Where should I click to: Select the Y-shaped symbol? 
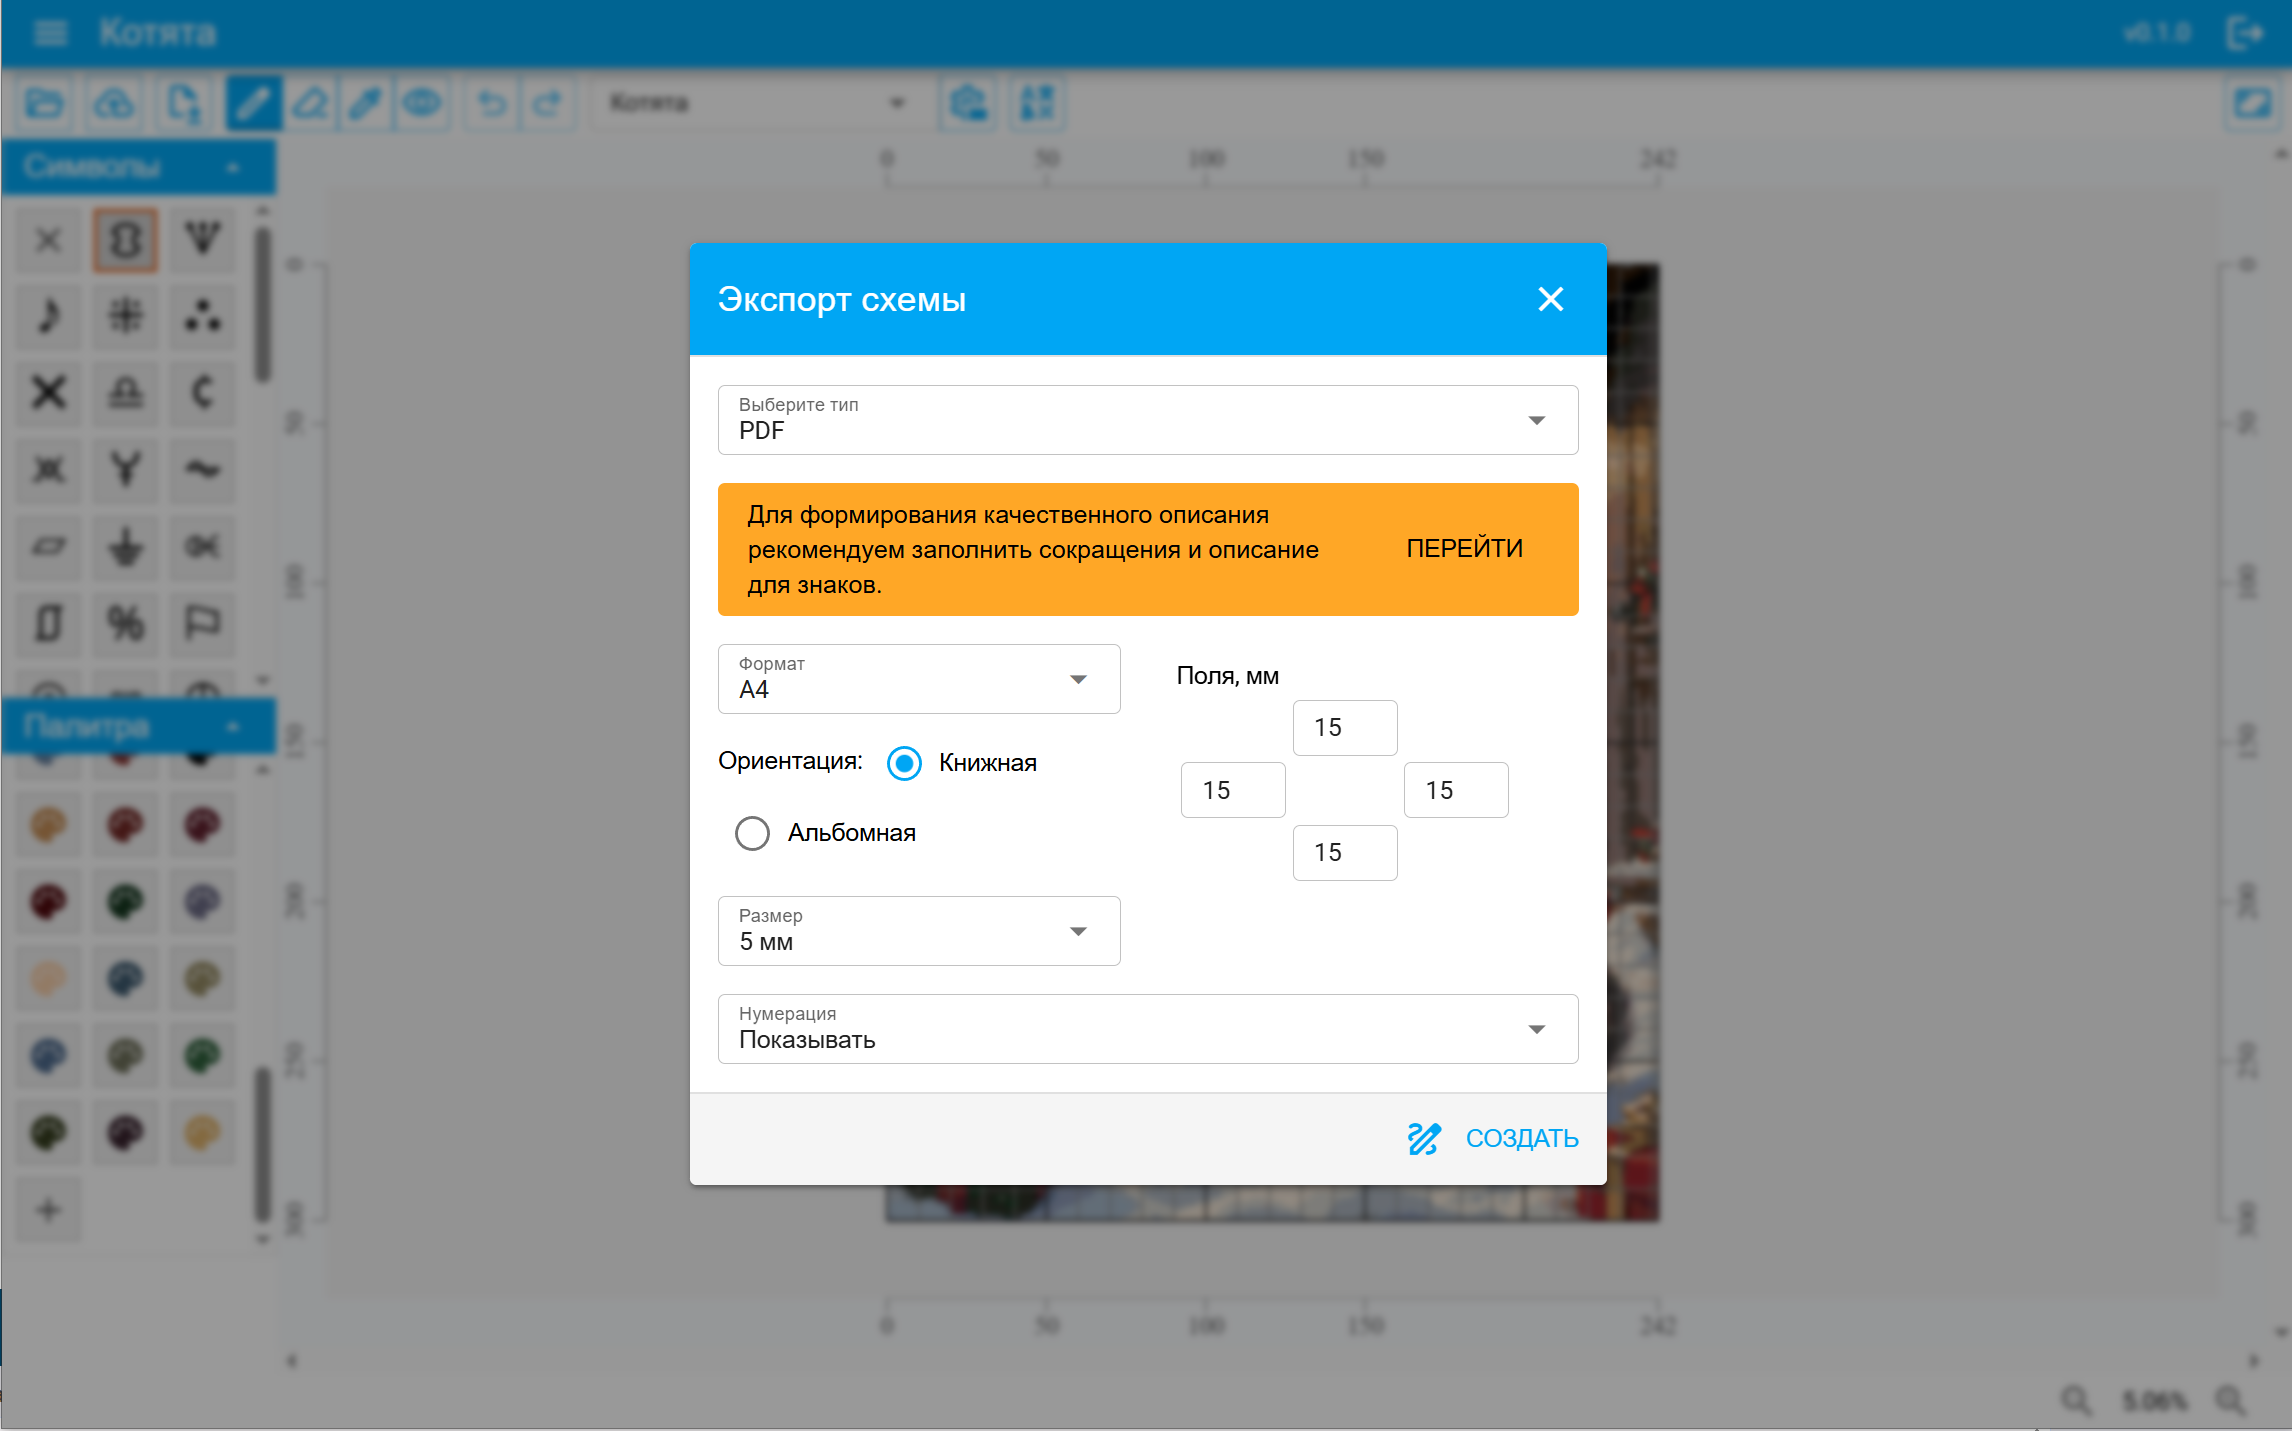(x=125, y=469)
